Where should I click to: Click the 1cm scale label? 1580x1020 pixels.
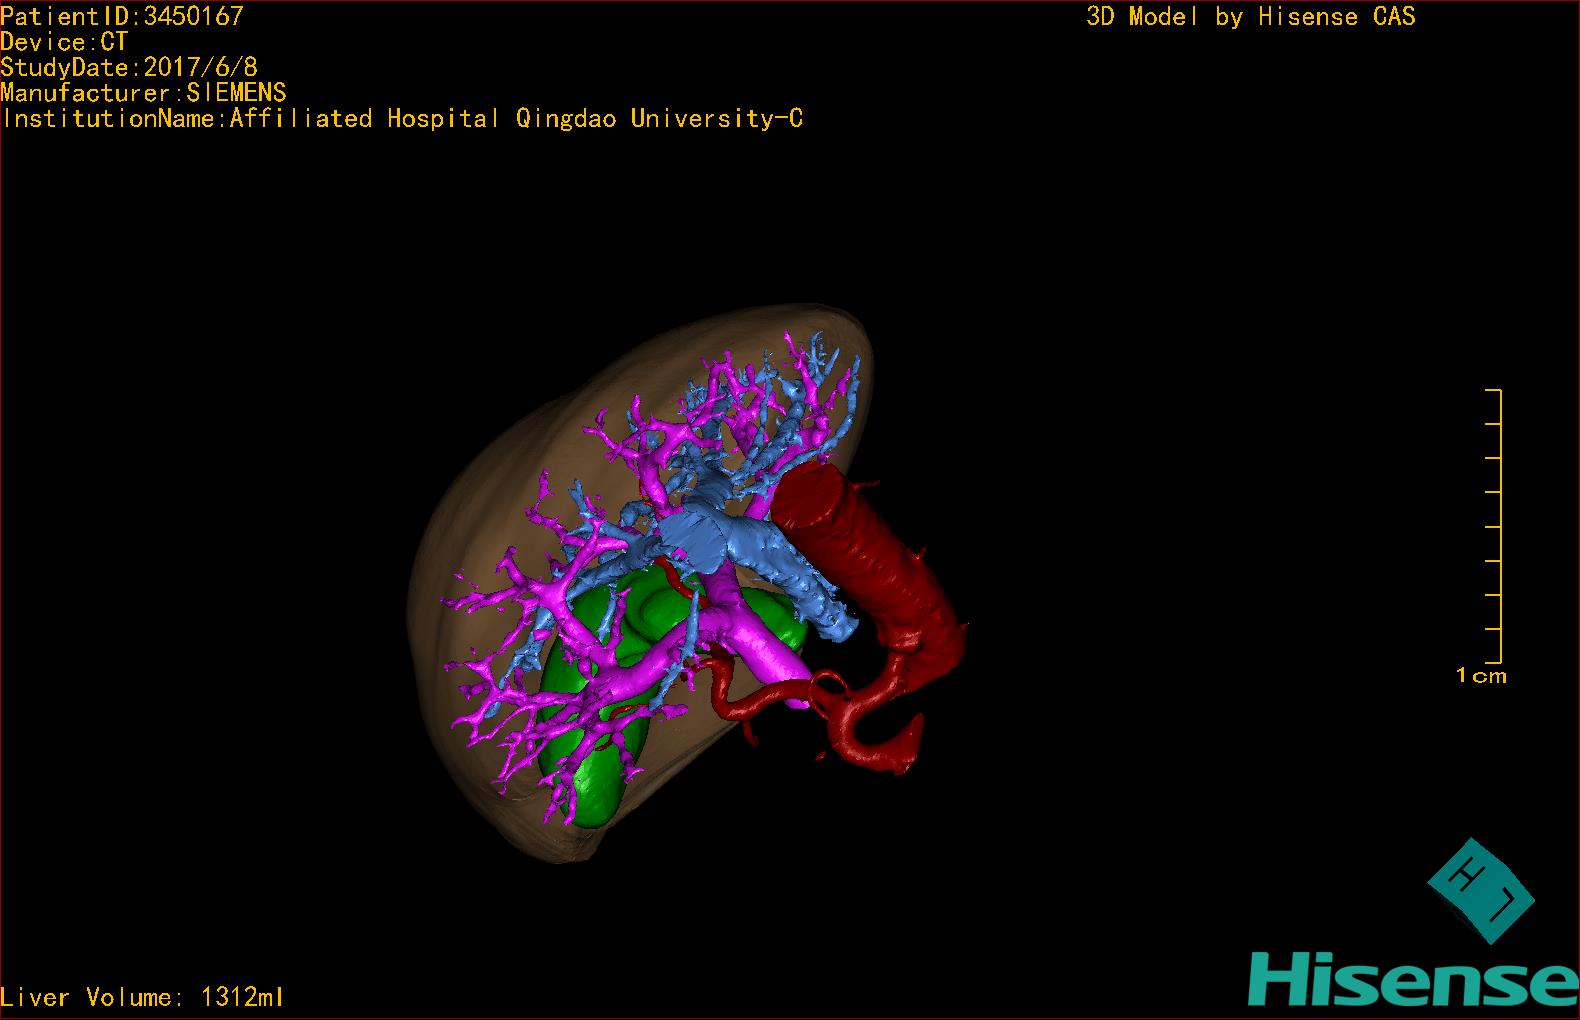pyautogui.click(x=1481, y=676)
